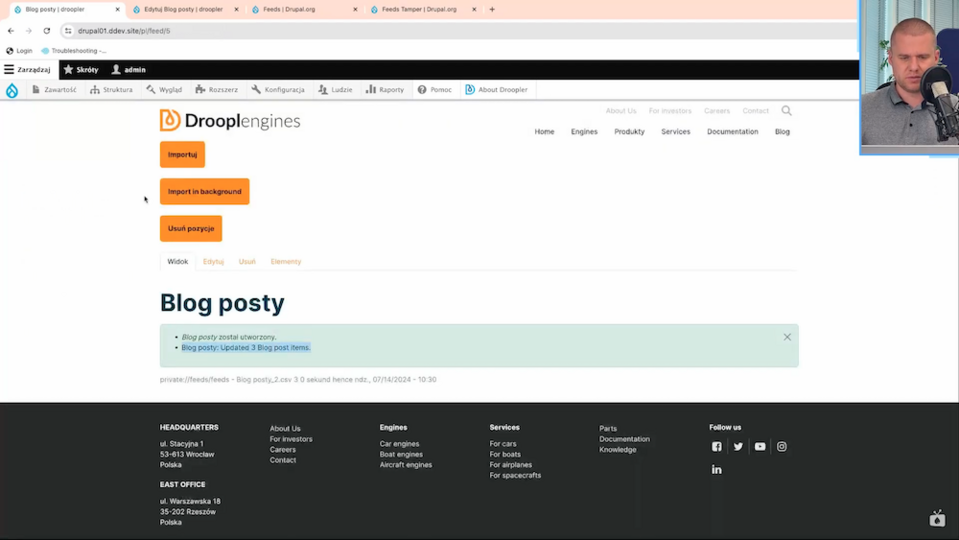Open Boat engines footer link
Viewport: 959px width, 540px height.
coord(401,454)
